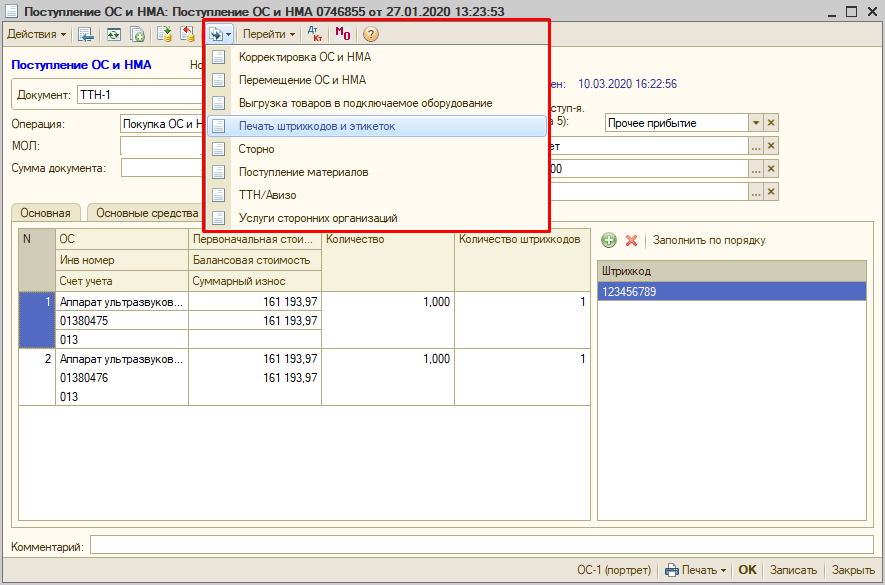Image resolution: width=885 pixels, height=585 pixels.
Task: Expand the Прочее прибытие combo box arrow
Action: (x=756, y=123)
